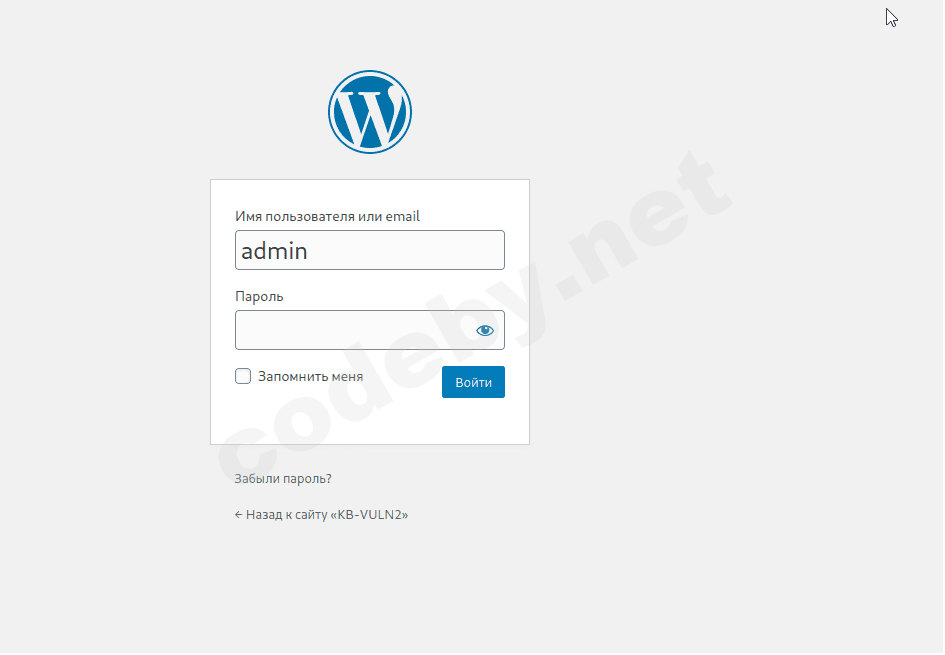Click inside the login or email text box
Image resolution: width=945 pixels, height=655 pixels.
[369, 250]
